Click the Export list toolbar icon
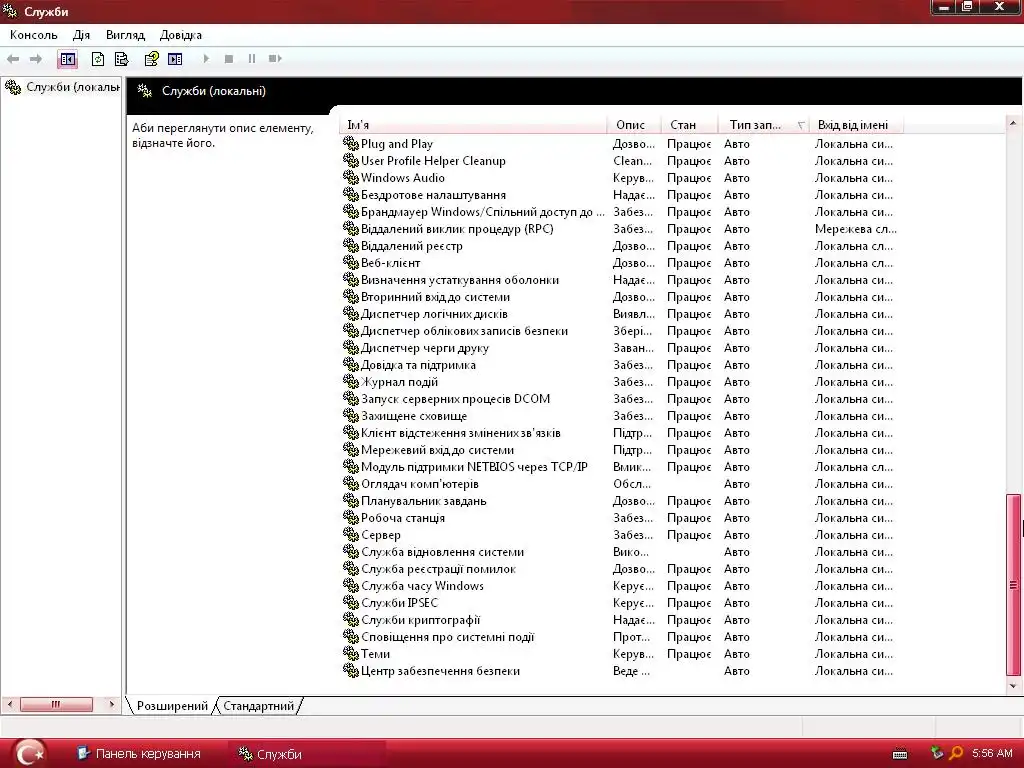Screen dimensions: 1024x768 (x=122, y=59)
